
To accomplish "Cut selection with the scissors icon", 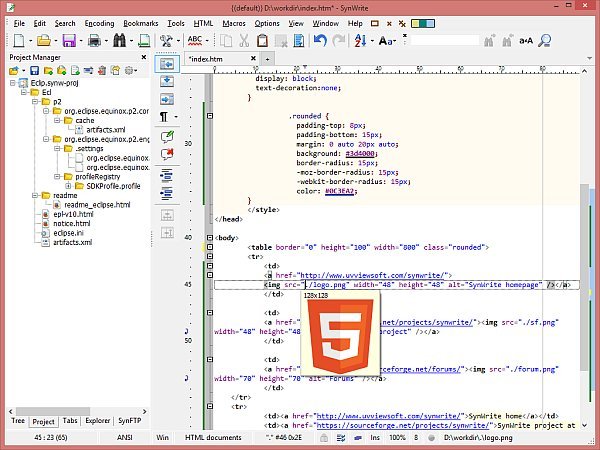I will [244, 40].
